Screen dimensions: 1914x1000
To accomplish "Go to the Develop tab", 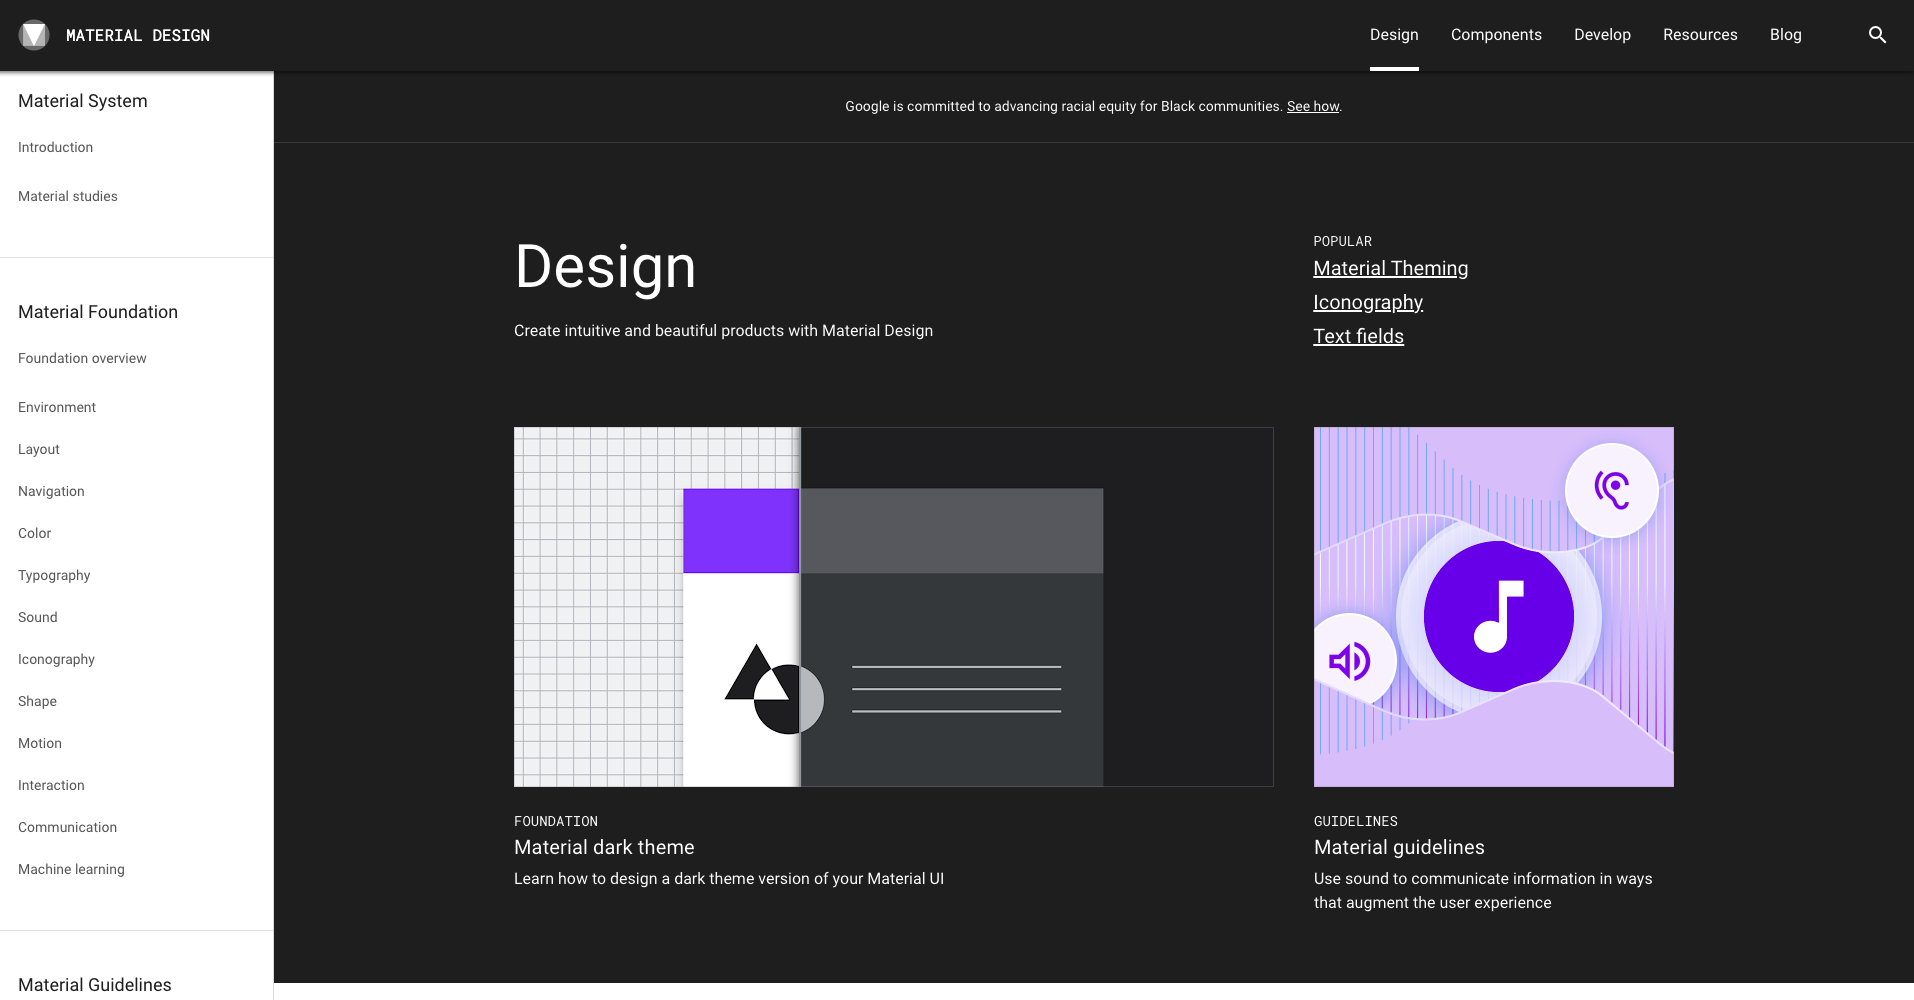I will [x=1602, y=35].
